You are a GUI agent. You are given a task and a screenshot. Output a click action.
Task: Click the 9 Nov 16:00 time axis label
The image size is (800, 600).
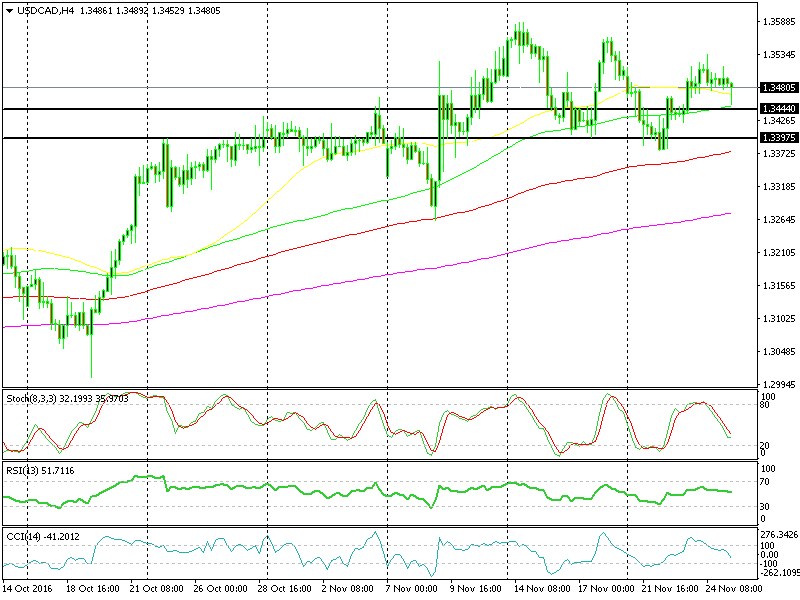tap(477, 588)
